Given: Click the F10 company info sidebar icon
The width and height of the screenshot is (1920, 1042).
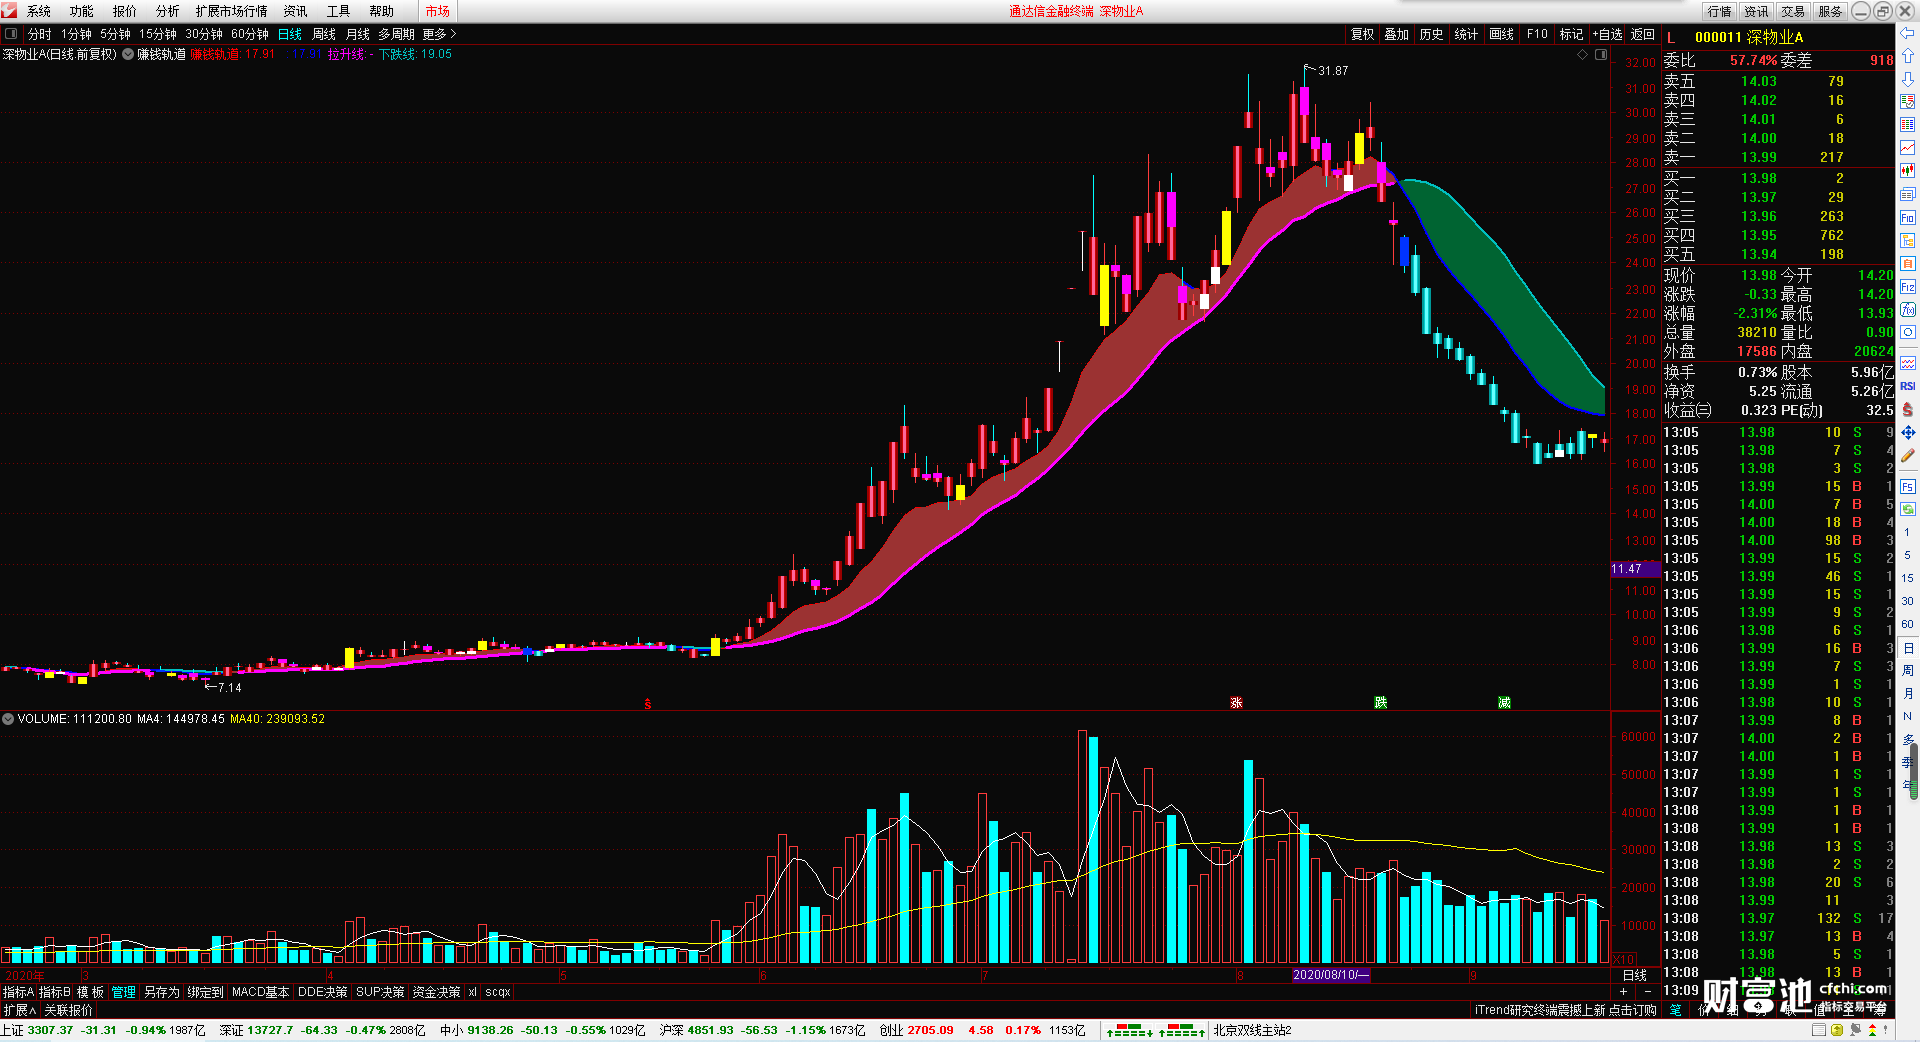Looking at the screenshot, I should (1907, 217).
